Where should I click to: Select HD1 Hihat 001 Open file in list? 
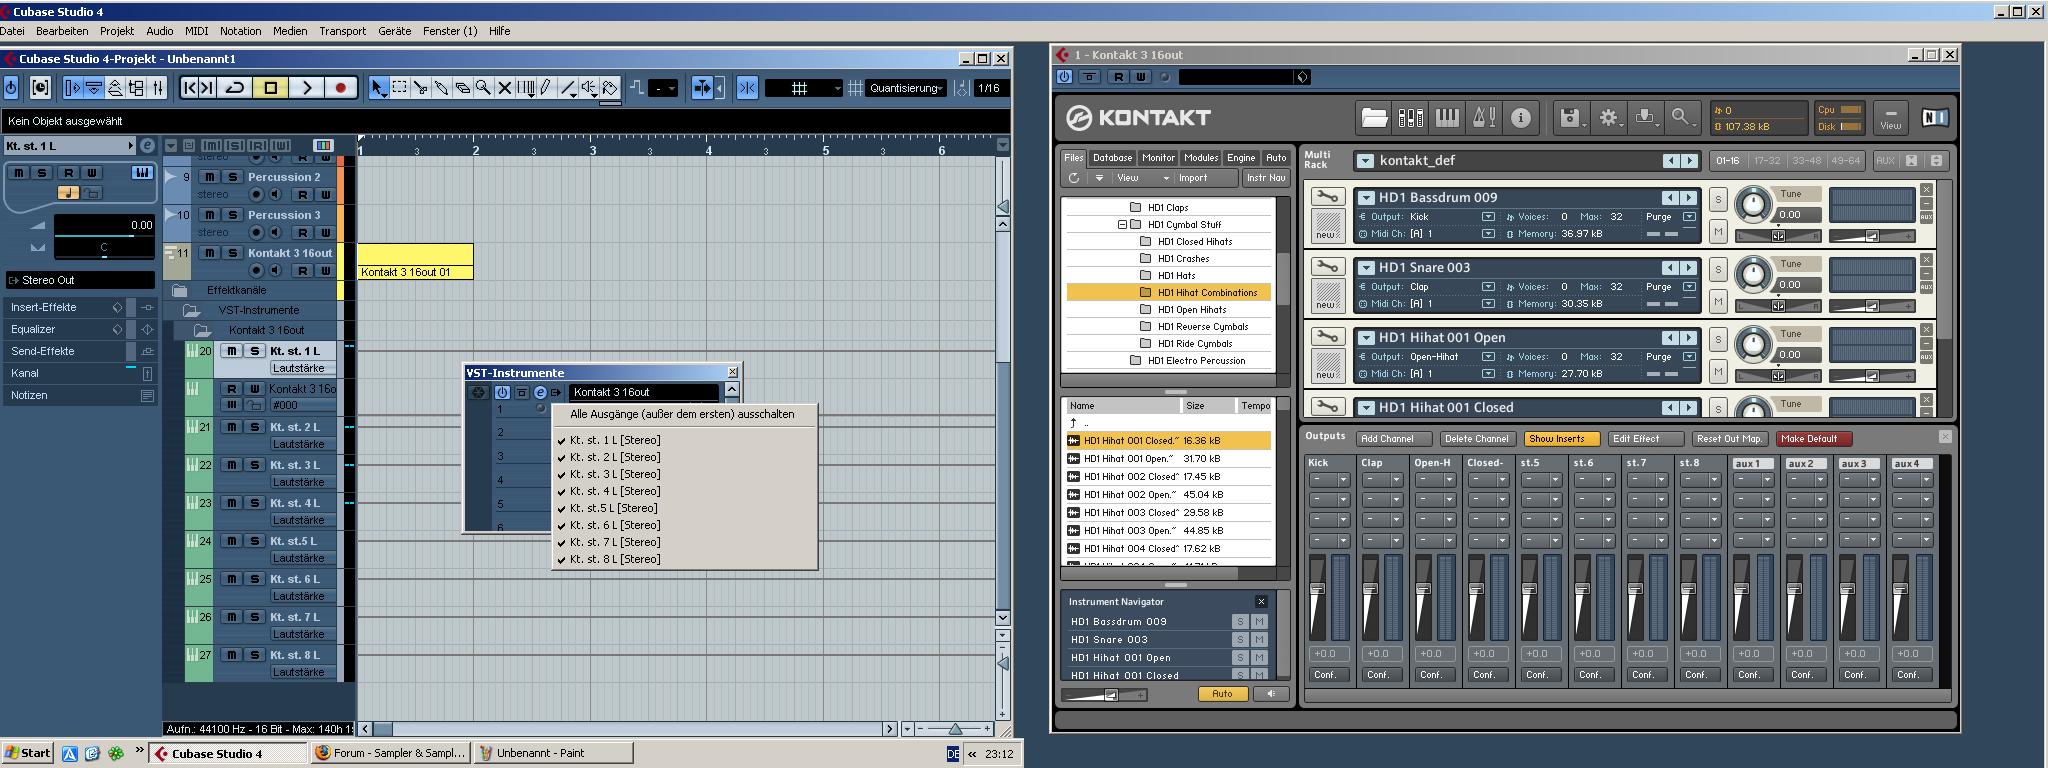click(1168, 458)
